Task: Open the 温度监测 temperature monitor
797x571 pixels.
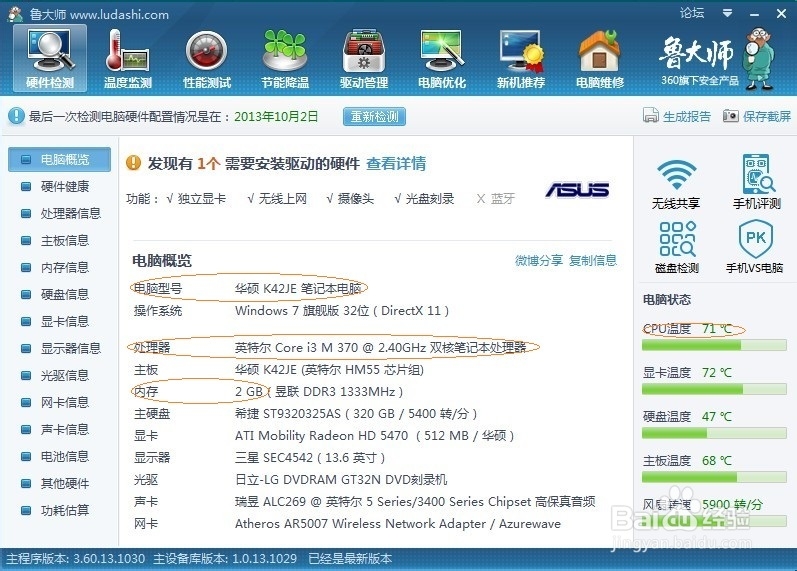Action: click(128, 58)
